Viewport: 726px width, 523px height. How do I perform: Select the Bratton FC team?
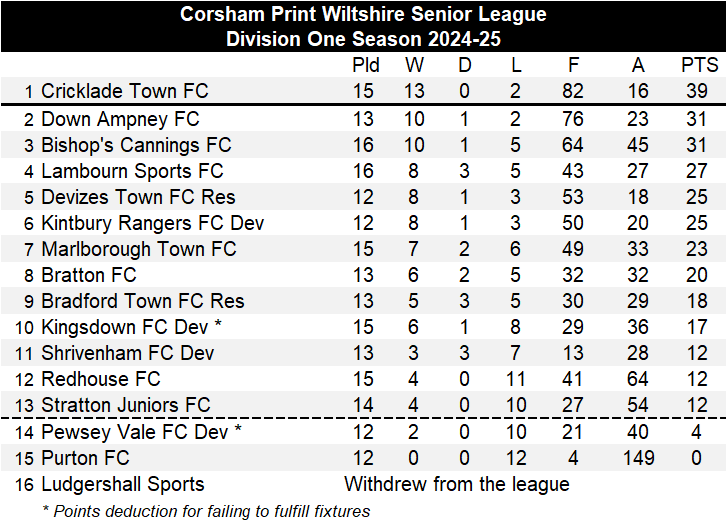coord(89,275)
